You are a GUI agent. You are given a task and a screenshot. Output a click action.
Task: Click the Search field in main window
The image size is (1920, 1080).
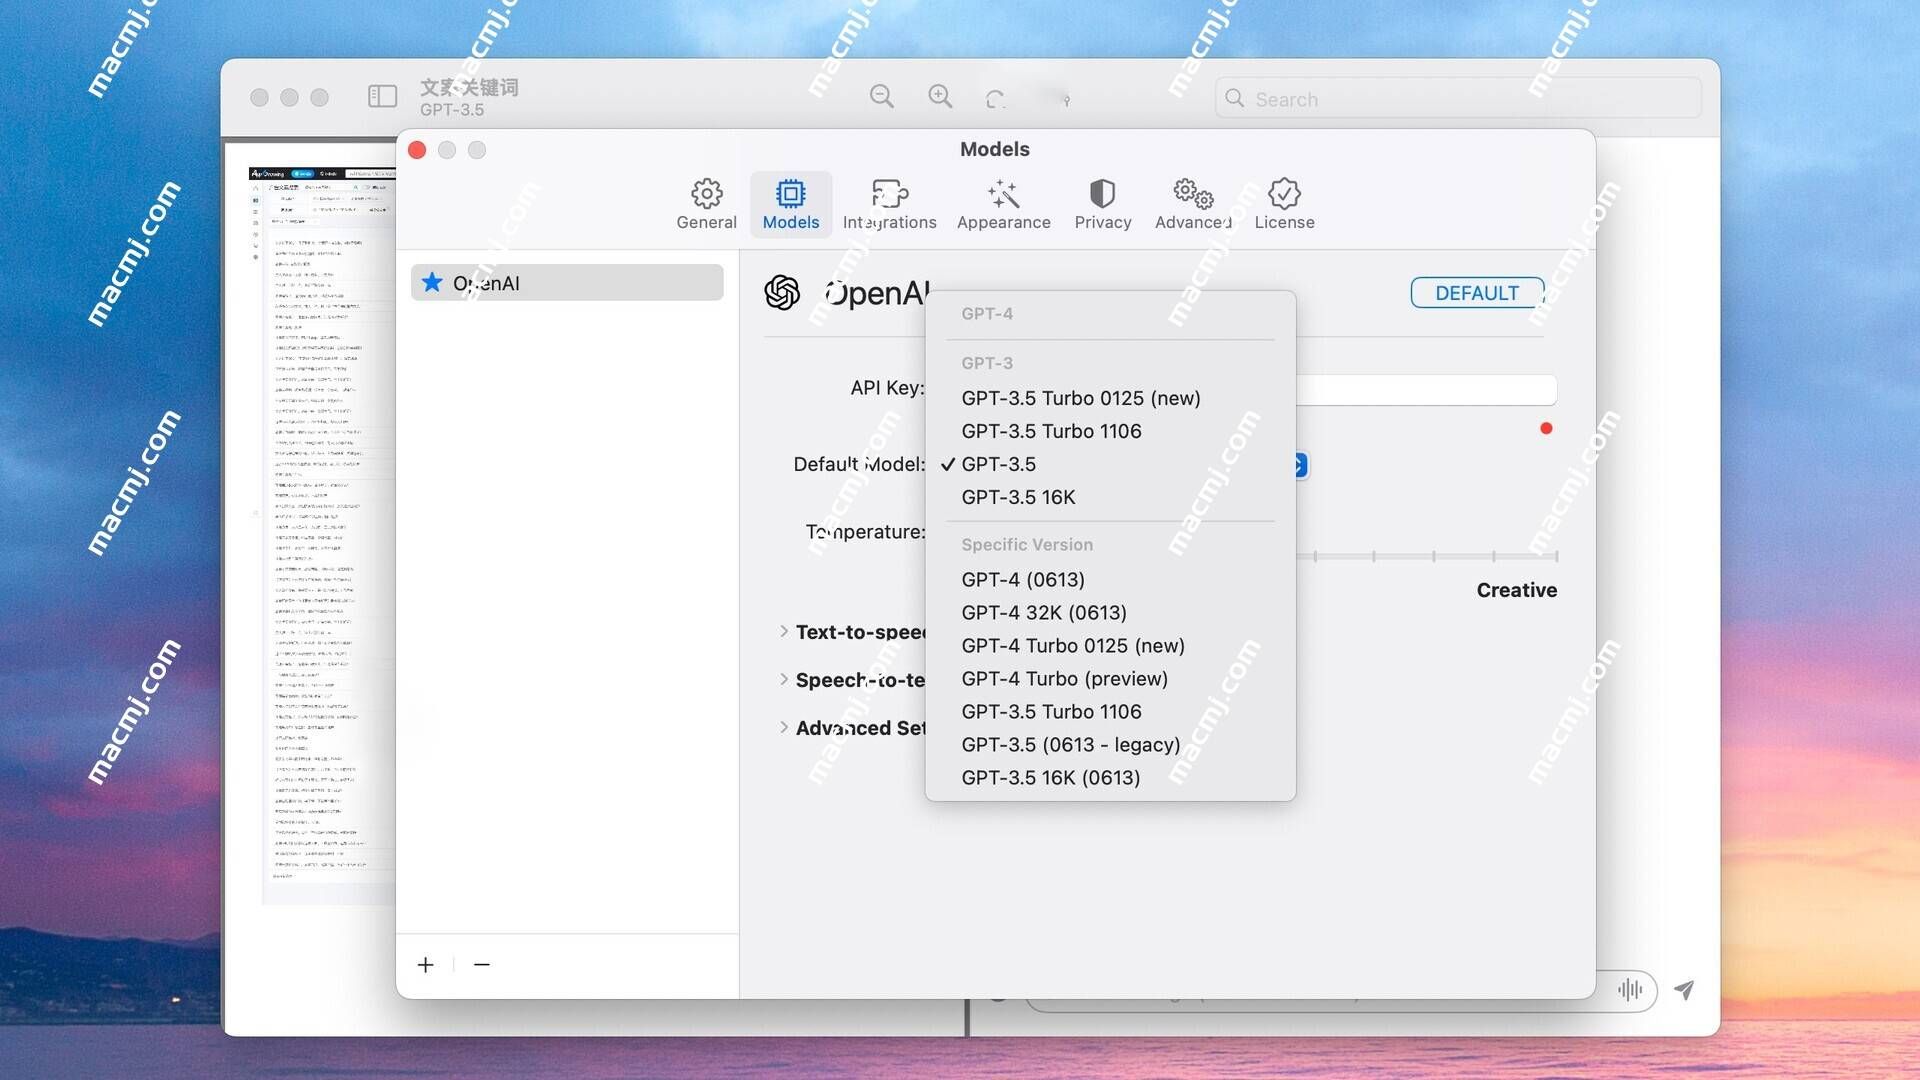pos(1458,98)
